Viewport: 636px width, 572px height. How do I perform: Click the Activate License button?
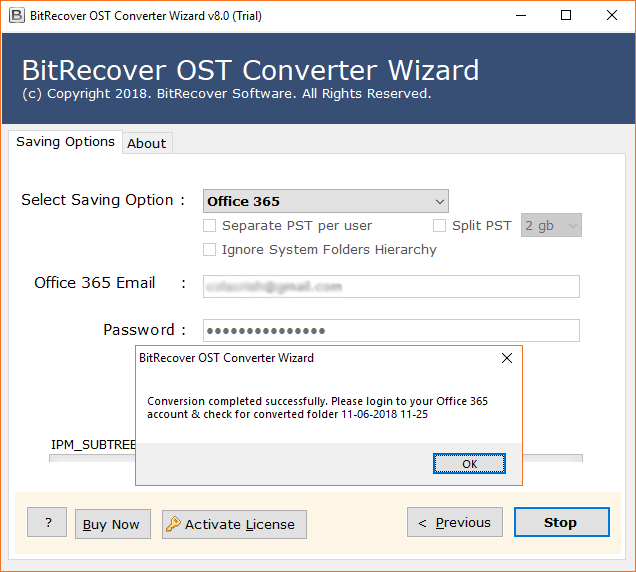[234, 525]
